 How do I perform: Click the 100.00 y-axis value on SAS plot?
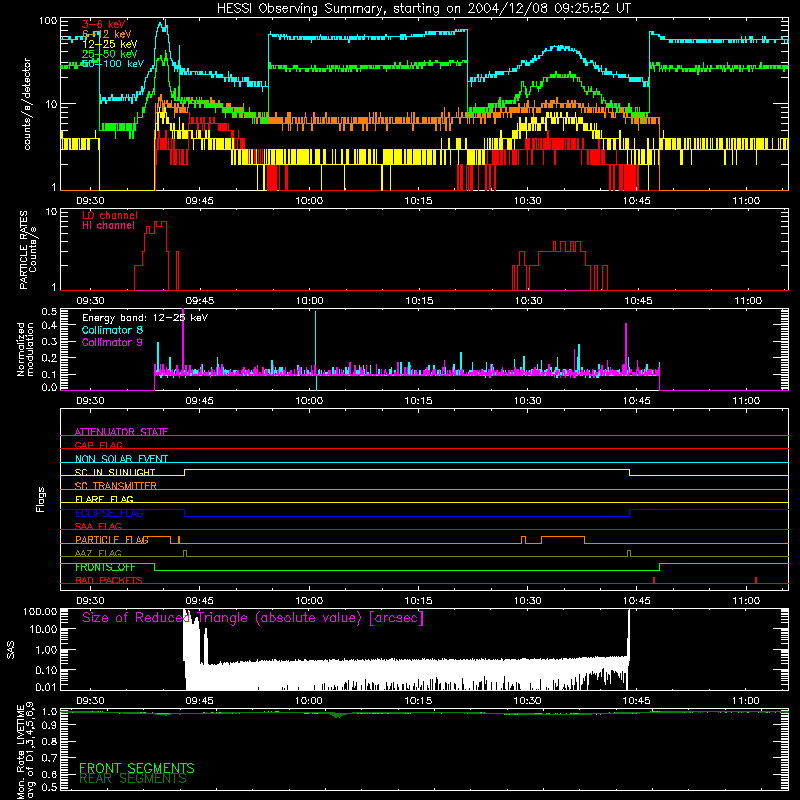click(40, 612)
